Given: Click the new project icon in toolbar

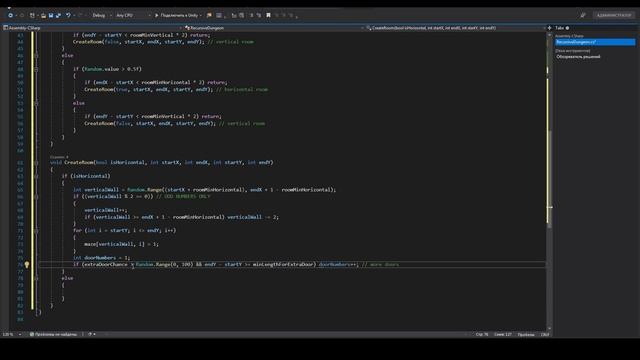Looking at the screenshot, I should pyautogui.click(x=32, y=16).
